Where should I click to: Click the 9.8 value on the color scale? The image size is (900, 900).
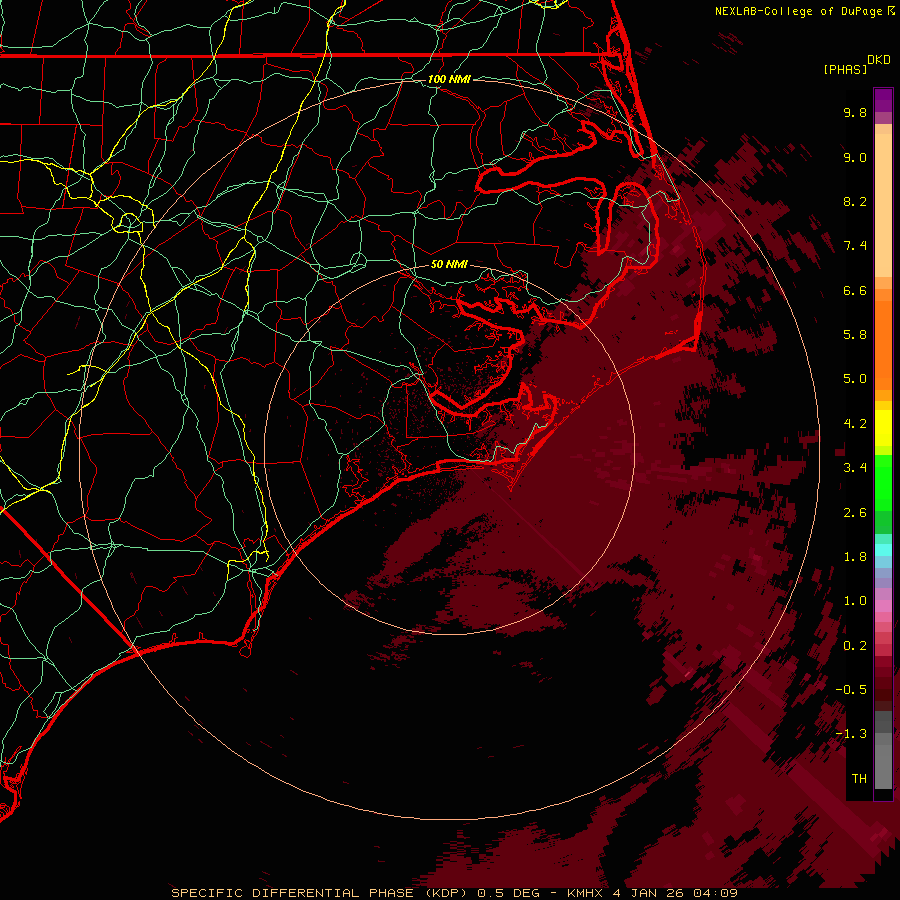[855, 112]
